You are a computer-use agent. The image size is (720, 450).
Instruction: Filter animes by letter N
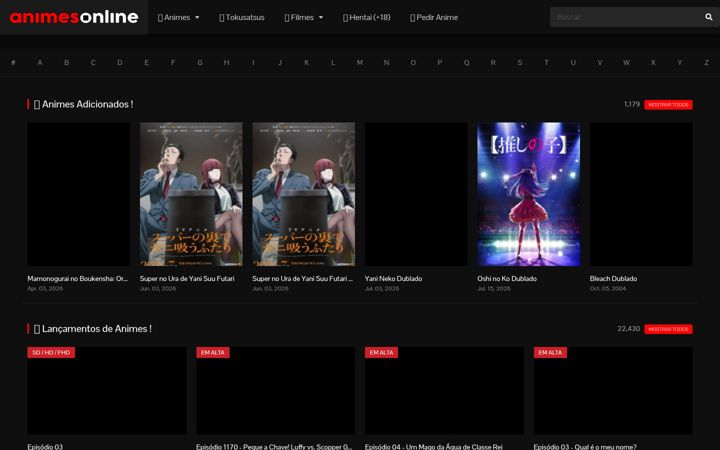click(x=386, y=62)
